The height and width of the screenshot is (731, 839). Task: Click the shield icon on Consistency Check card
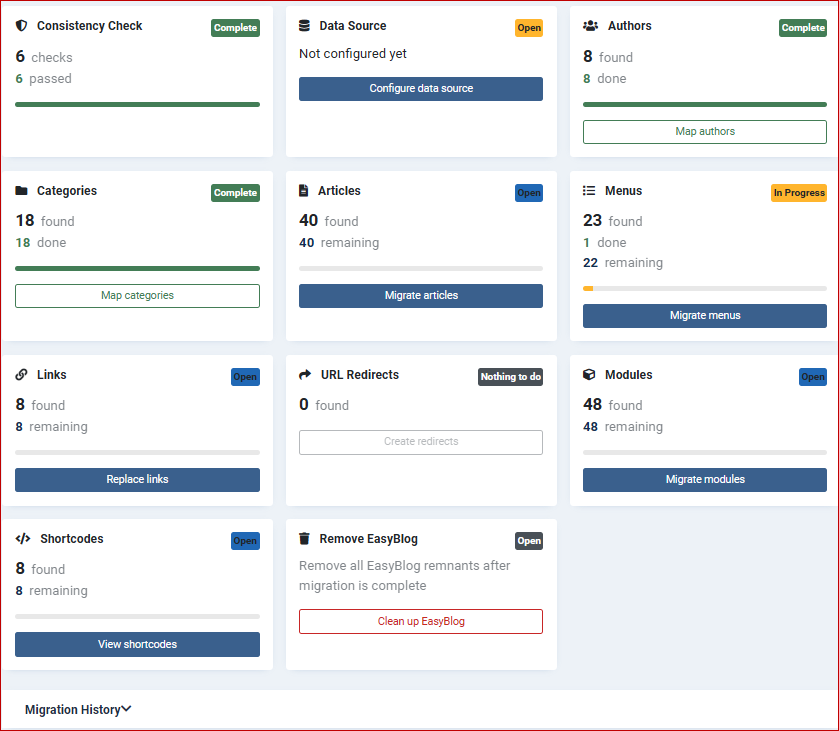(x=22, y=26)
